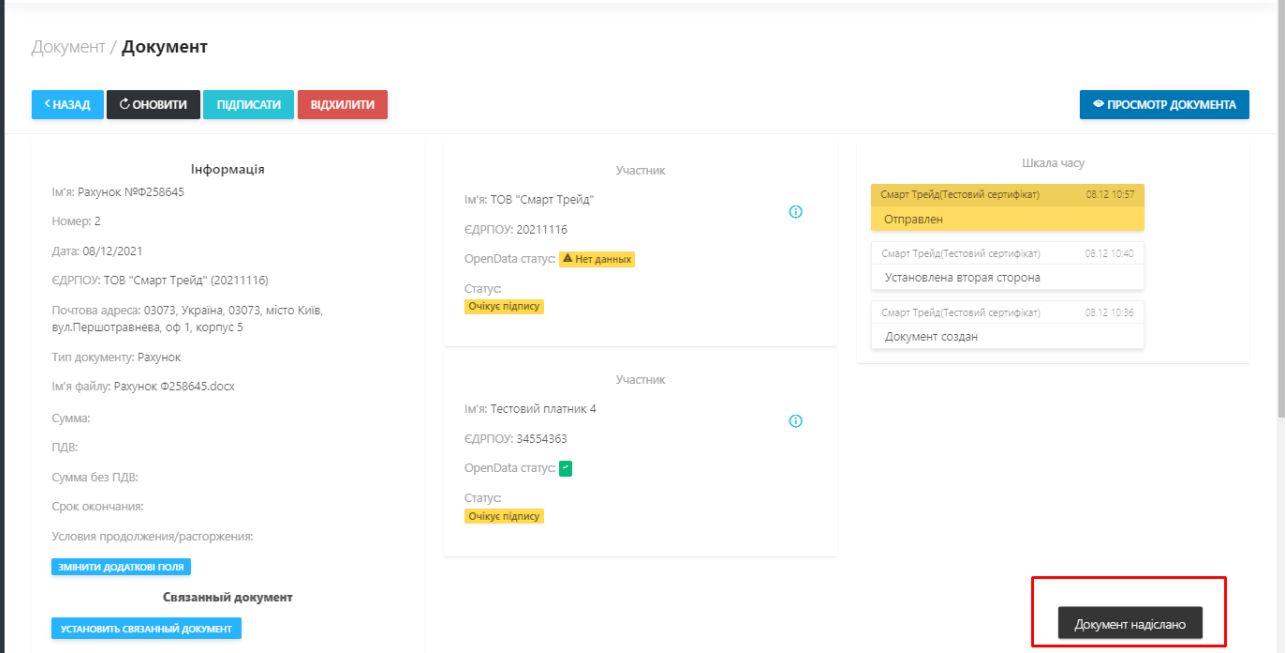Click the НАЗАД back button

tap(67, 105)
